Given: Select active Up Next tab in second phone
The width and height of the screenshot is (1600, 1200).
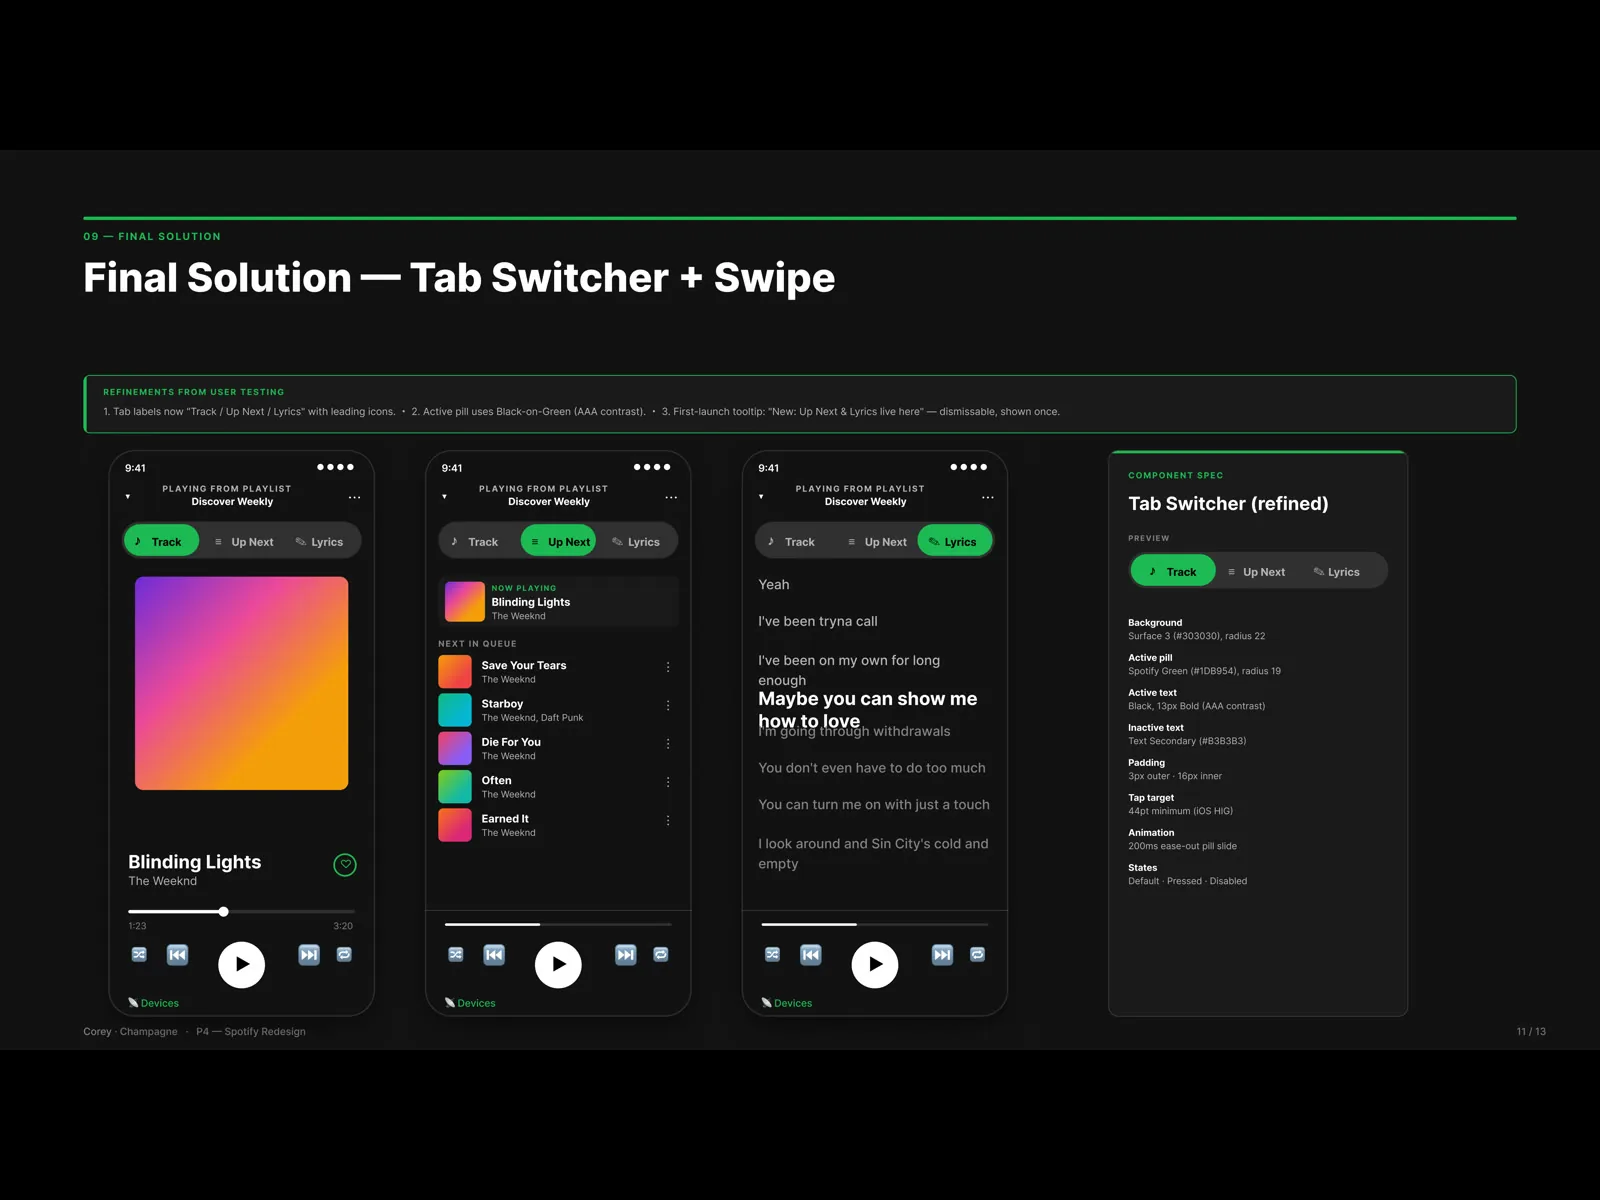Looking at the screenshot, I should [558, 541].
